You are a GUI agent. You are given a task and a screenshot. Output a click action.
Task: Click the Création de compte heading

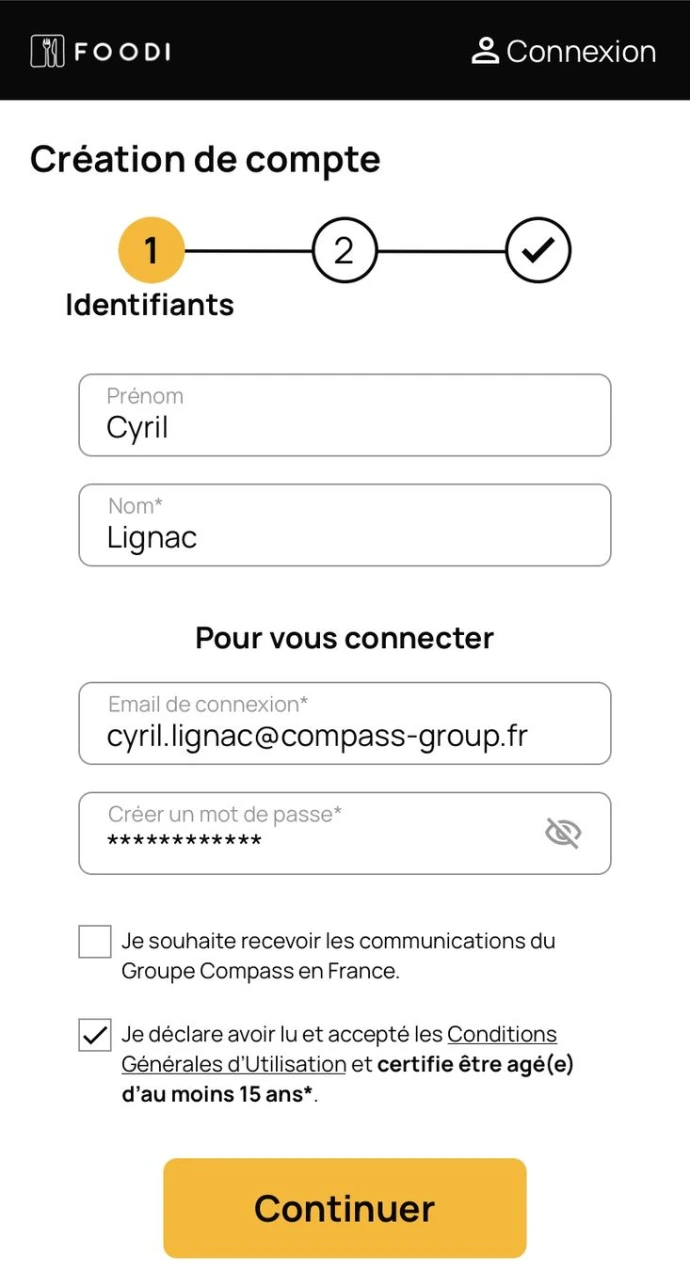(205, 160)
